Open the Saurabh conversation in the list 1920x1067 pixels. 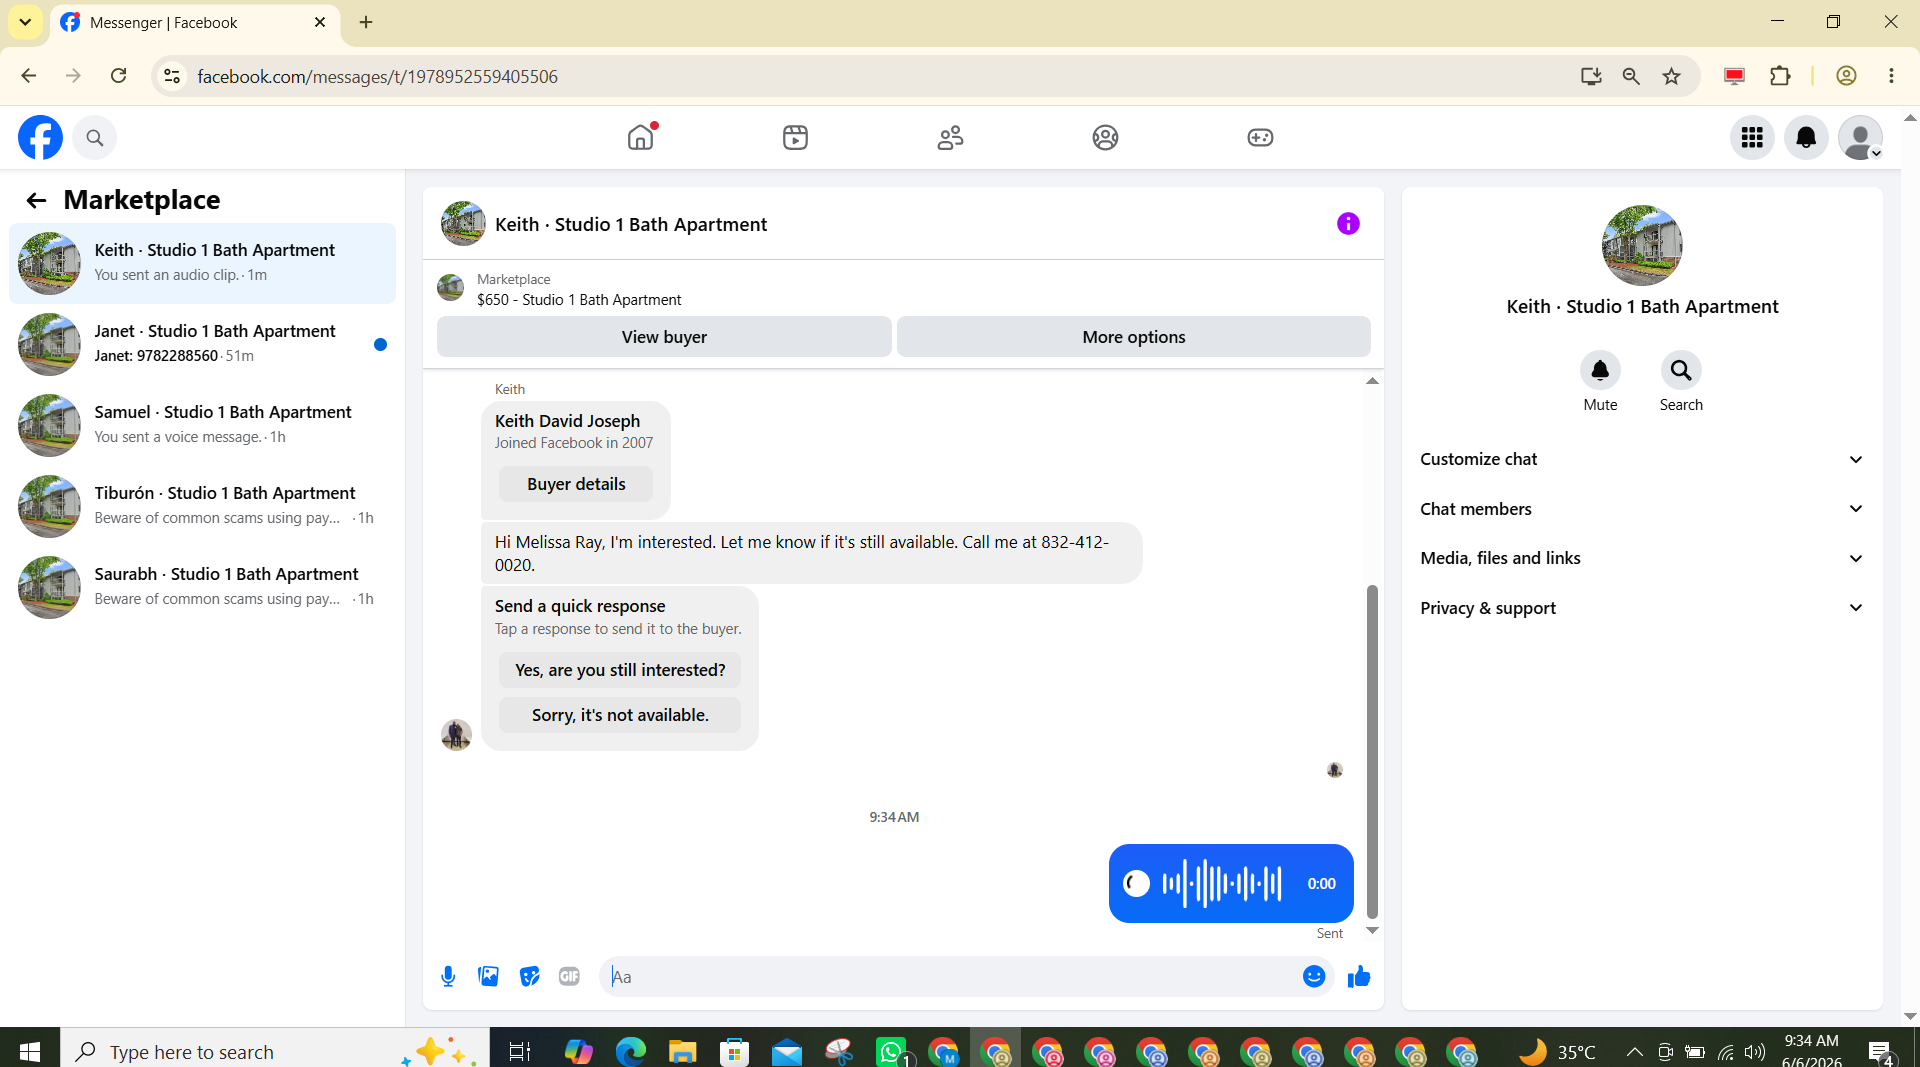pyautogui.click(x=203, y=587)
